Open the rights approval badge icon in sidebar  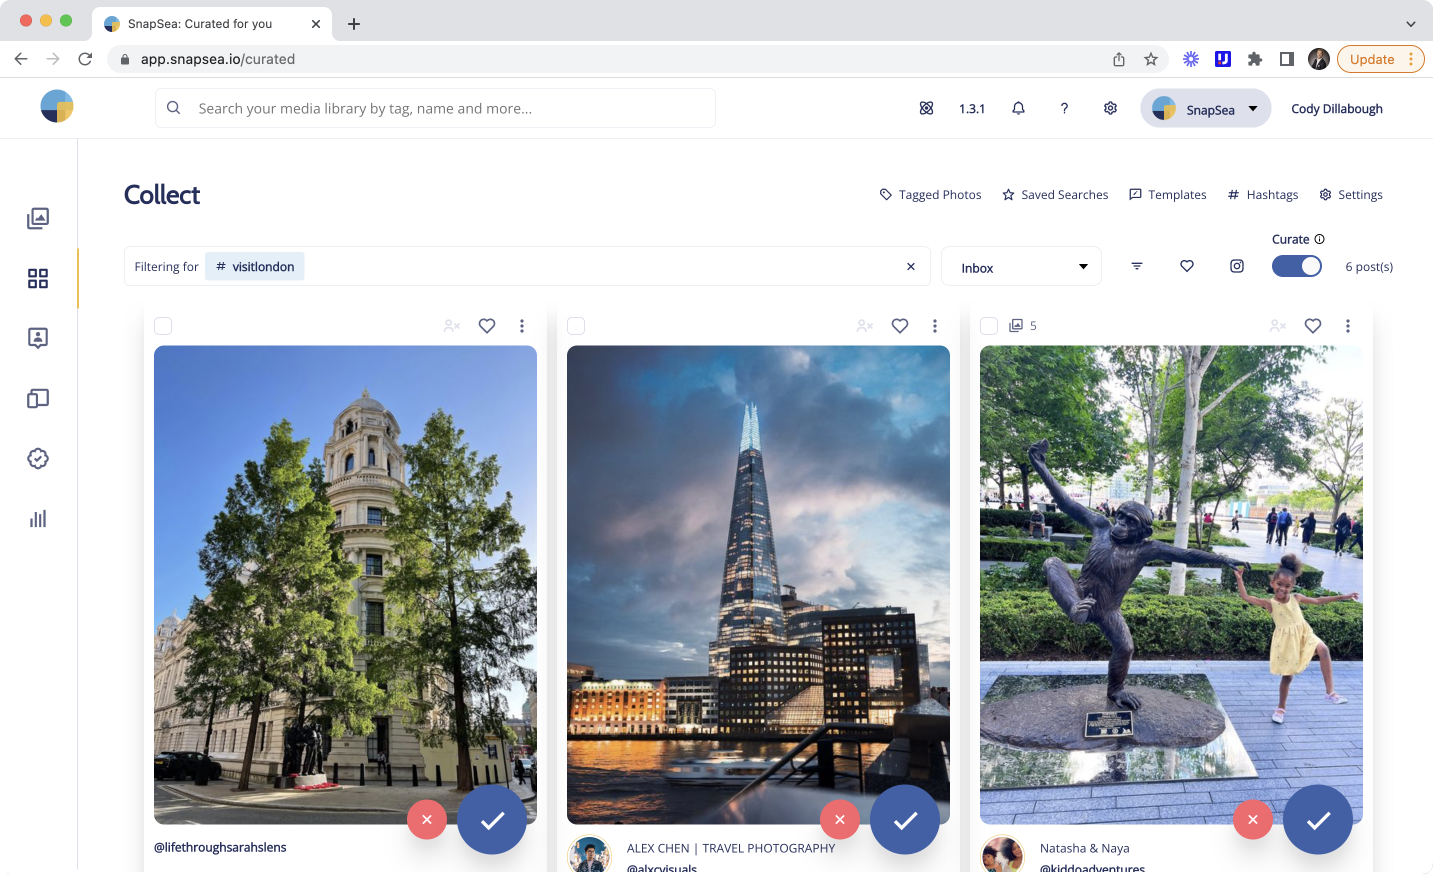coord(37,458)
